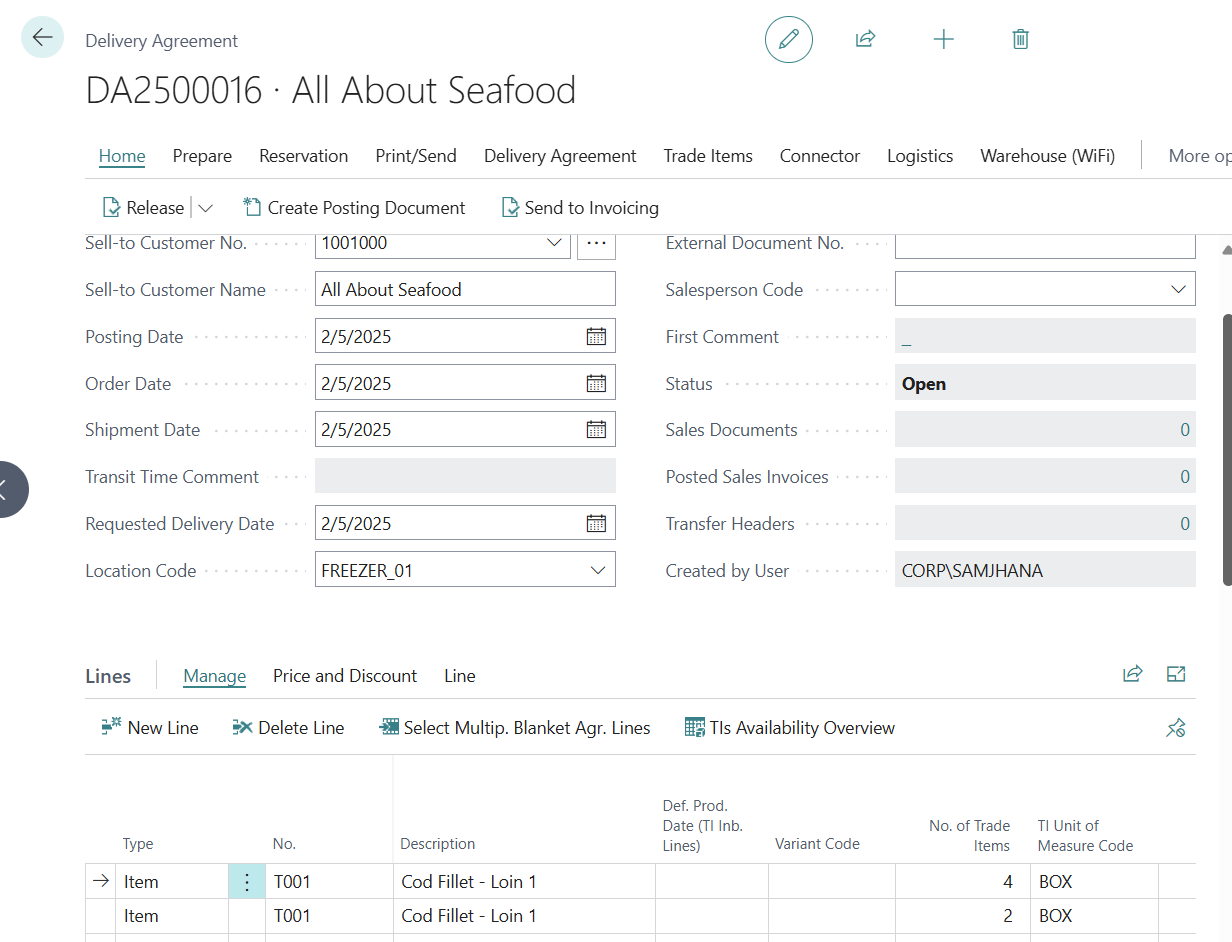Expand the Release dropdown arrow
The width and height of the screenshot is (1232, 942).
205,208
